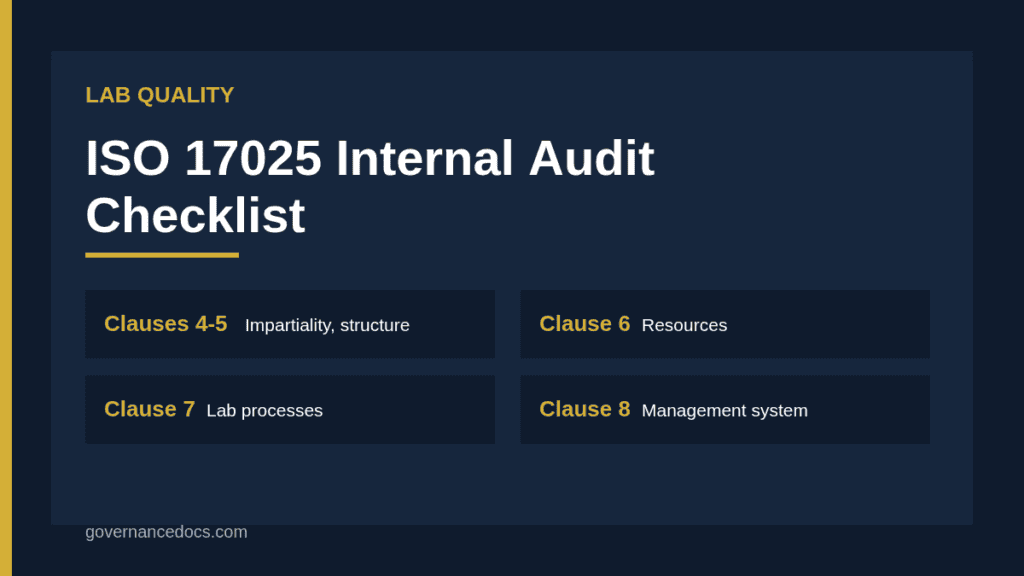Click the Impartiality, structure description
This screenshot has width=1024, height=576.
pos(327,325)
